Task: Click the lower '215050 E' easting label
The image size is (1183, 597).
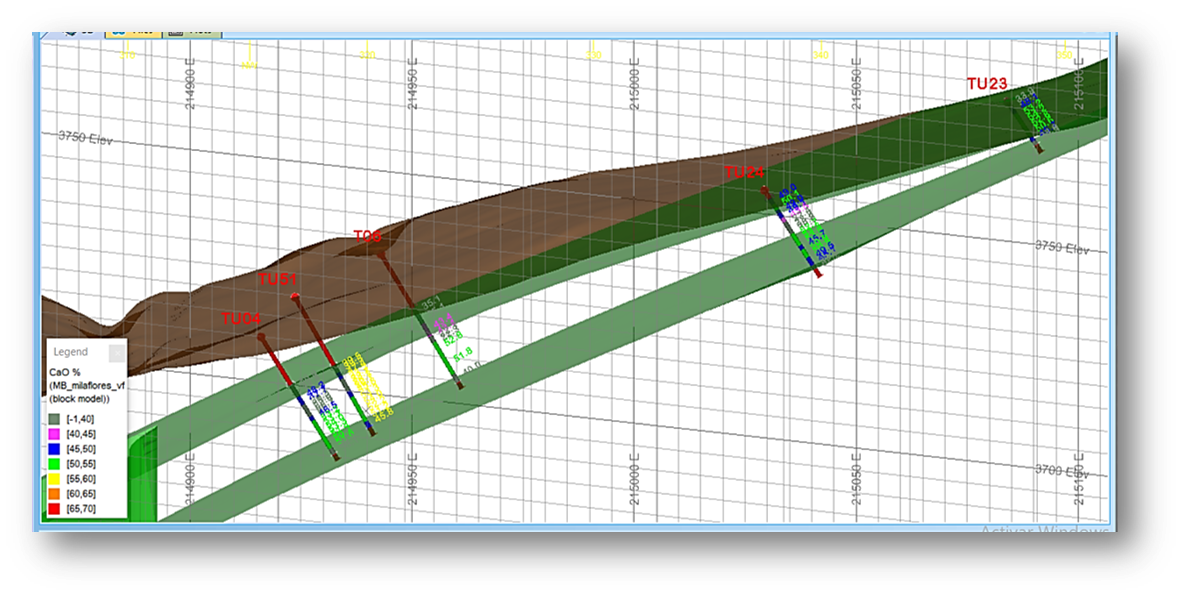Action: coord(856,479)
